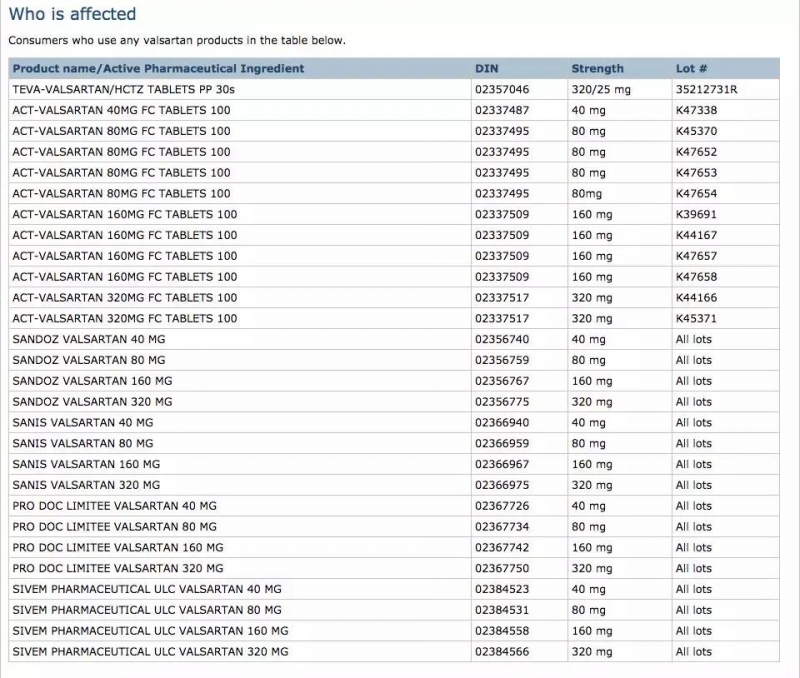The height and width of the screenshot is (678, 800).
Task: Click the DIN column header
Action: click(x=485, y=69)
